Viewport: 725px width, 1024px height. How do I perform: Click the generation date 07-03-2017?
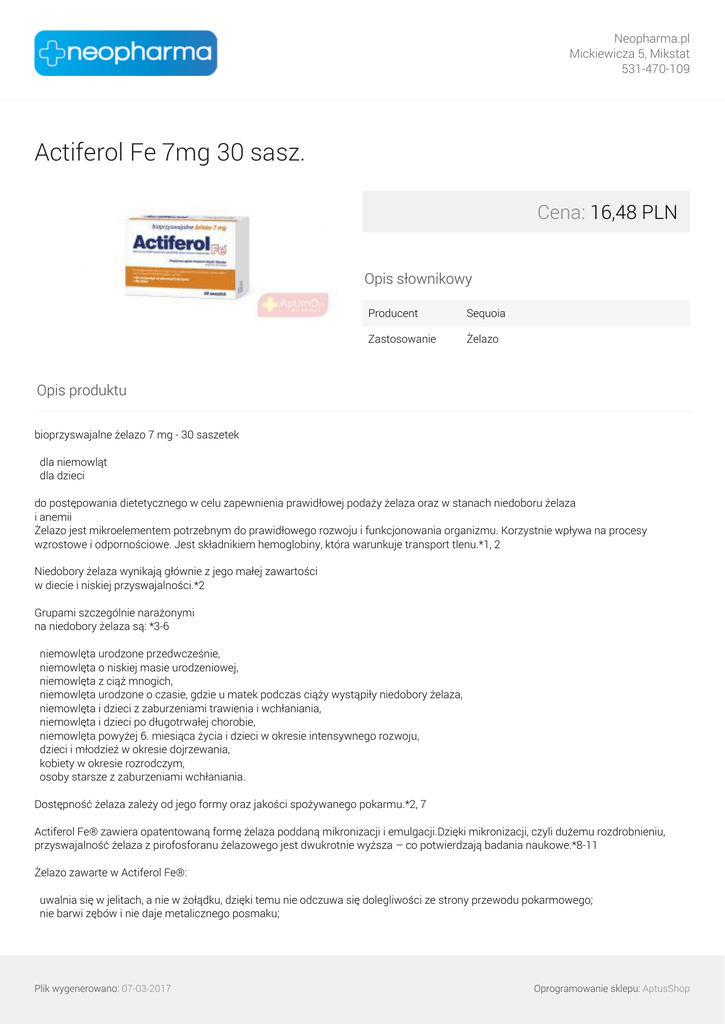point(146,988)
